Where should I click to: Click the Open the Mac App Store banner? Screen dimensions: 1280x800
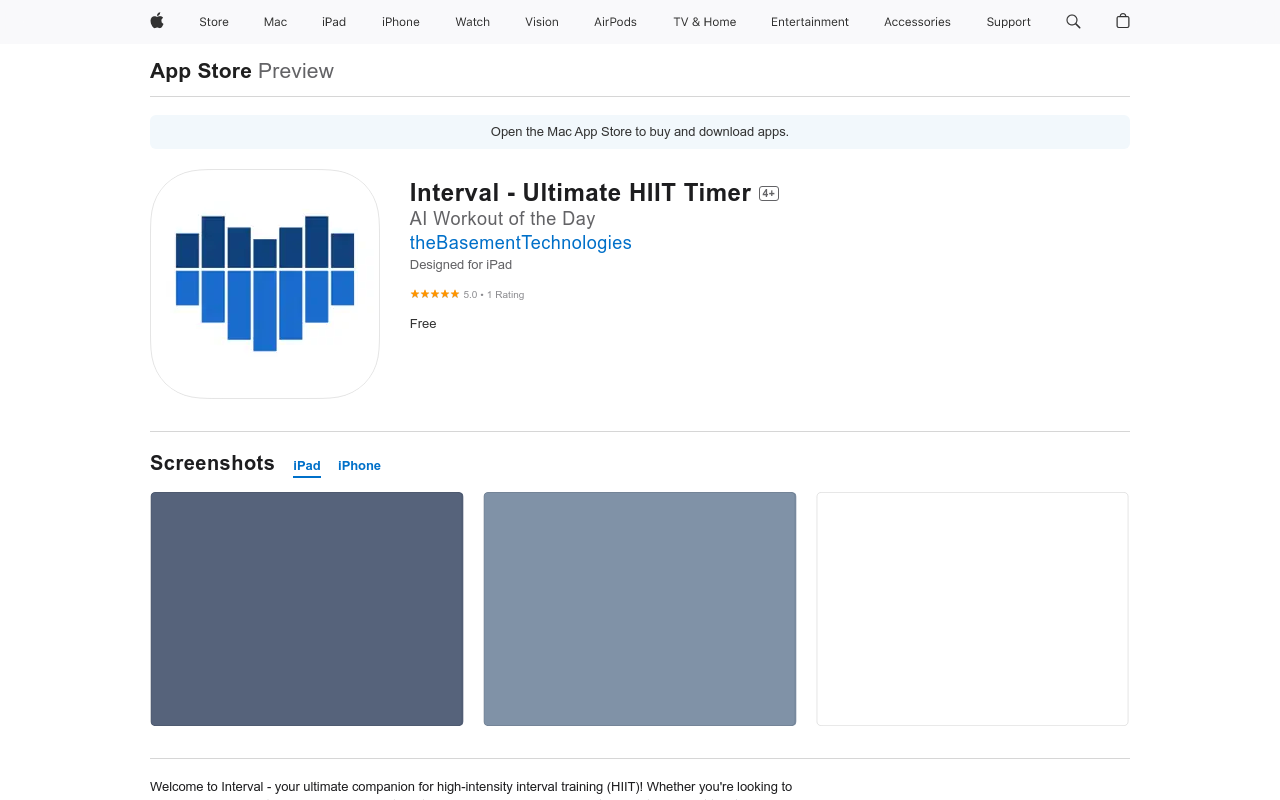tap(640, 132)
